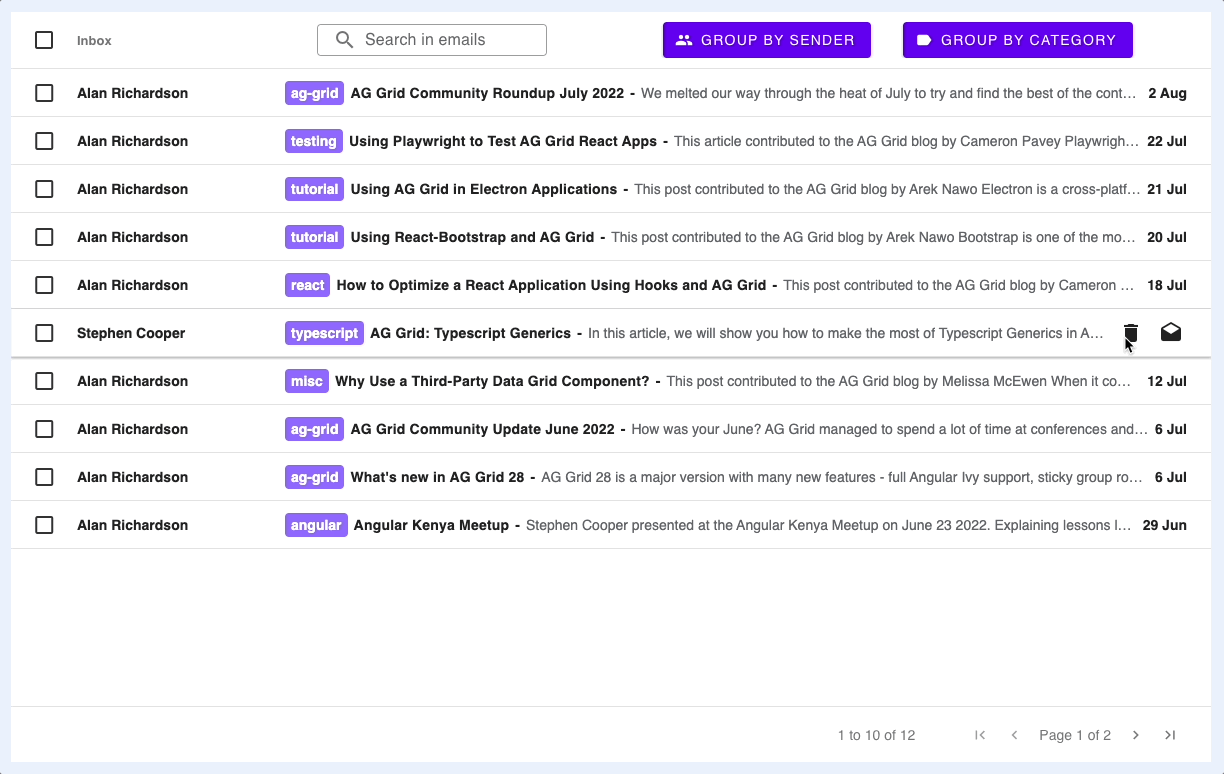Tick the checkbox for the Angular Kenya Meetup email
Screen dimensions: 1224x774
(44, 524)
